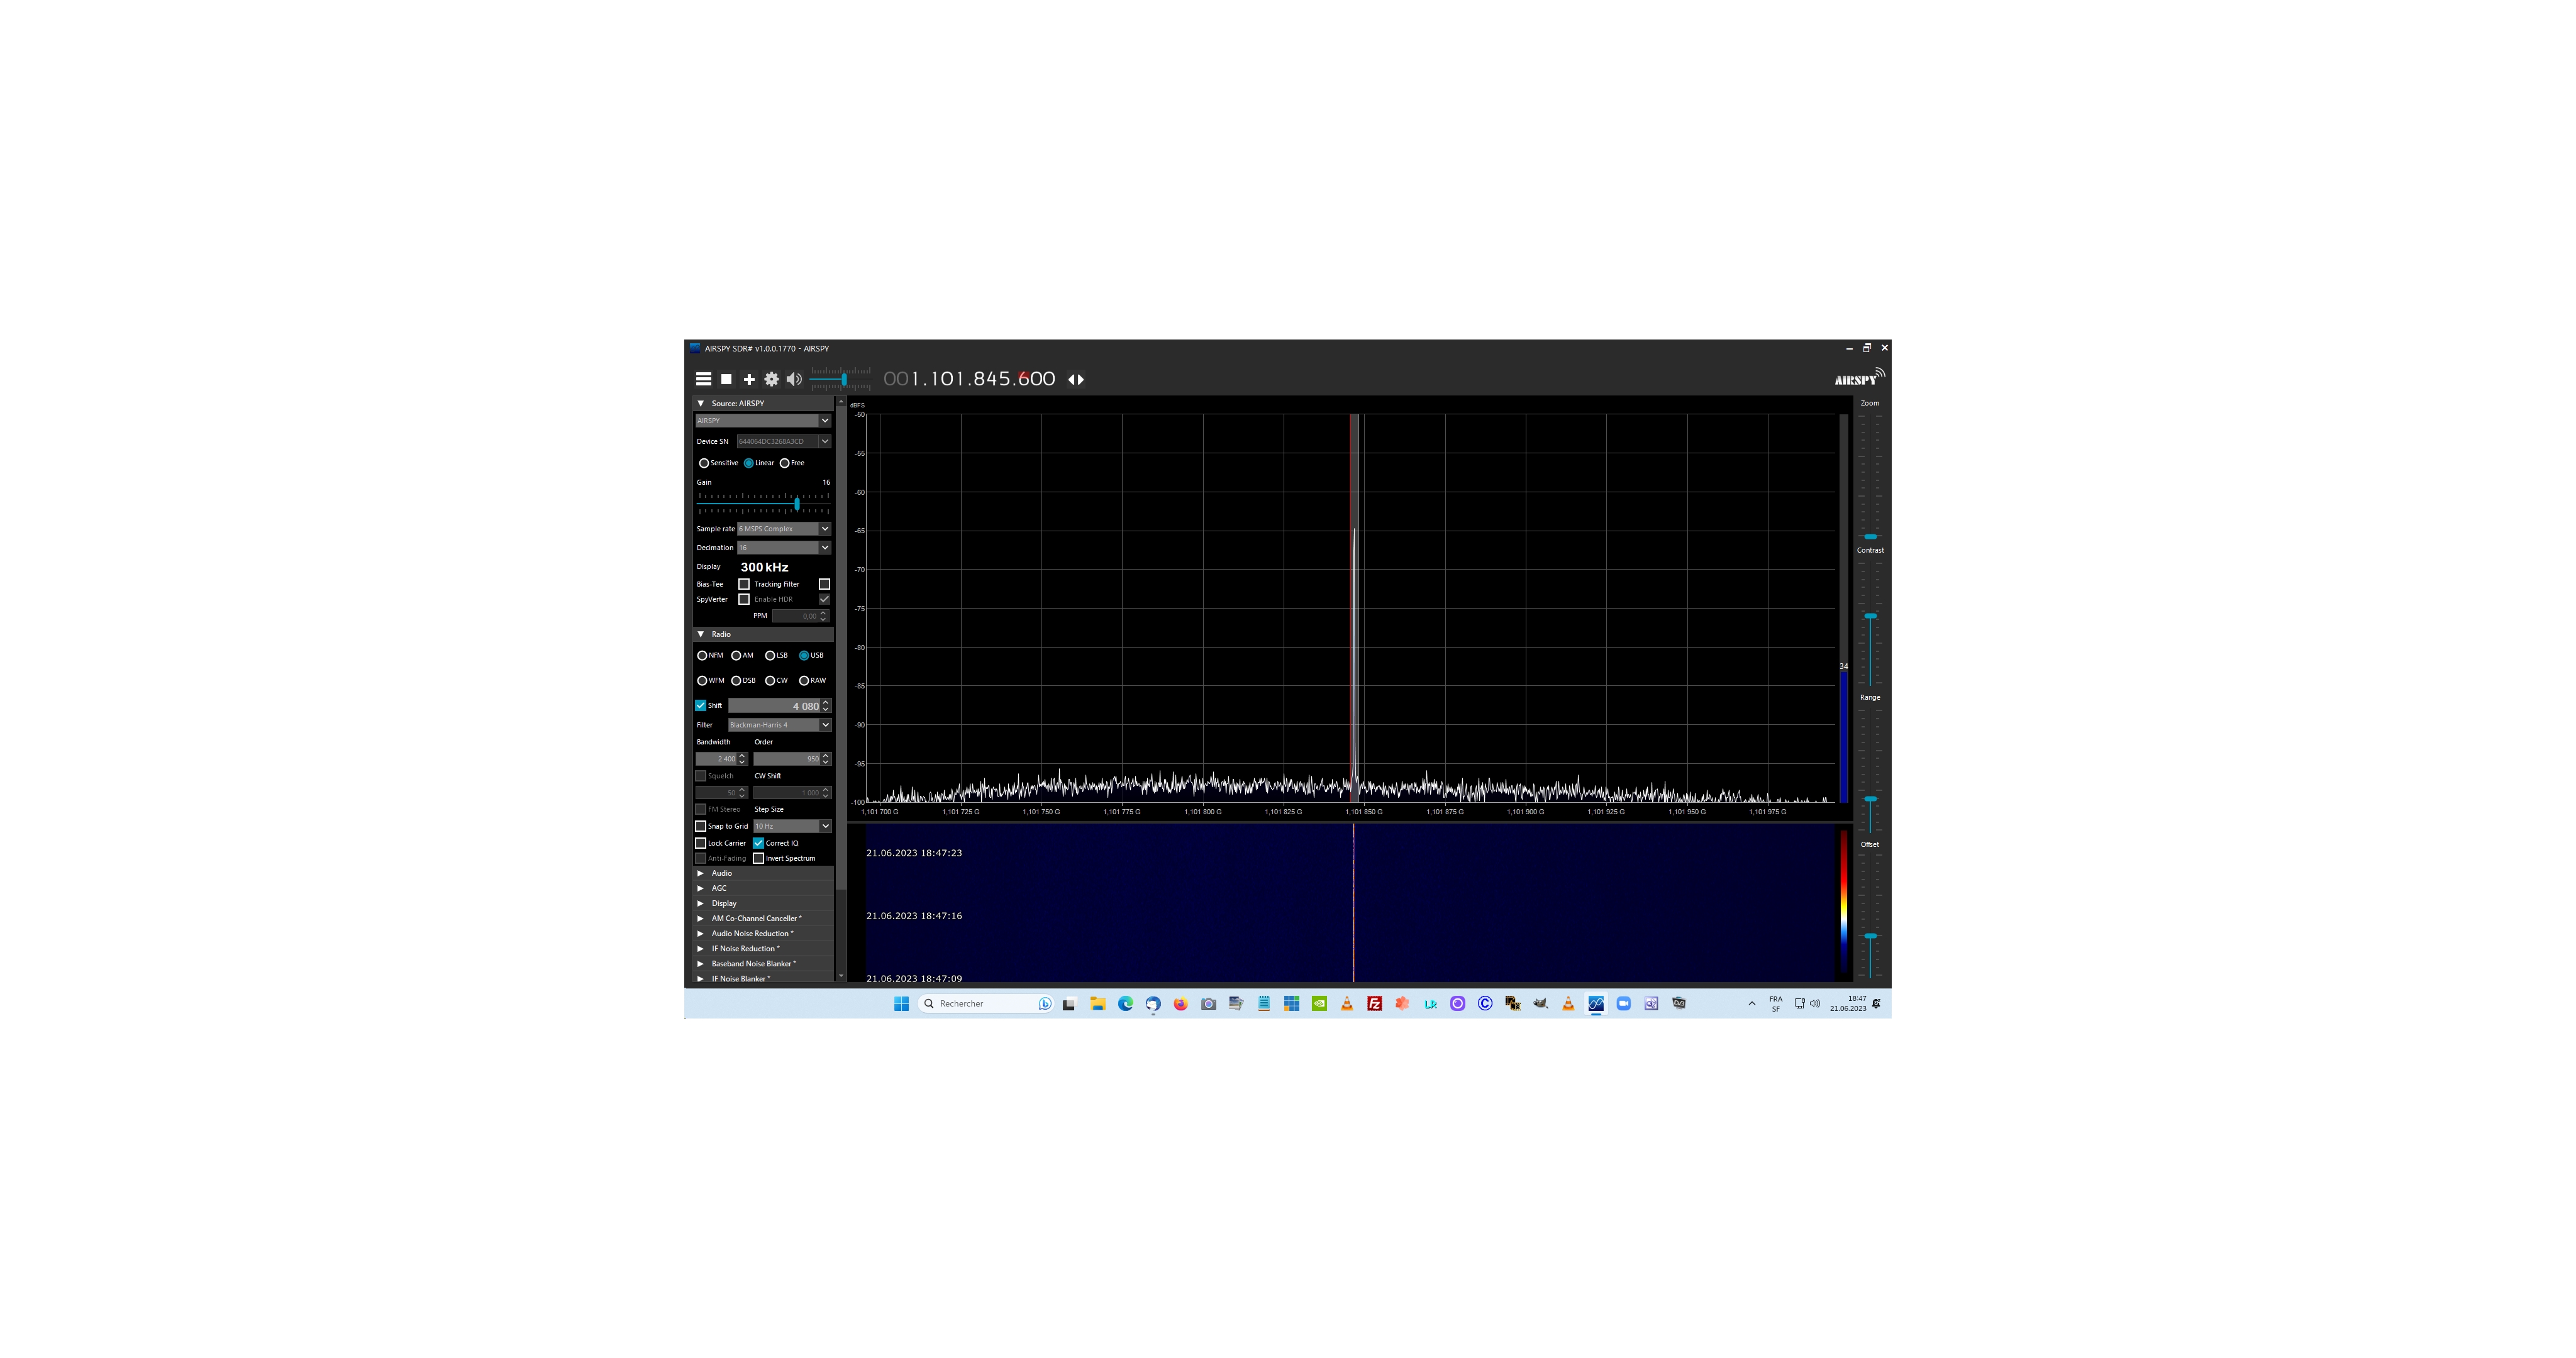Click the frequency step arrows icon
The image size is (2576, 1358).
(1076, 379)
